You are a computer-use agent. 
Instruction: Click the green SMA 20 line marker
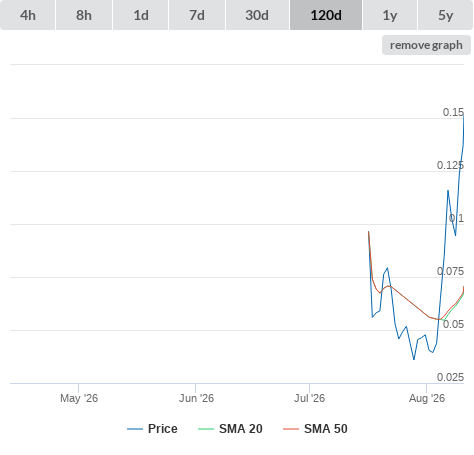(x=206, y=429)
